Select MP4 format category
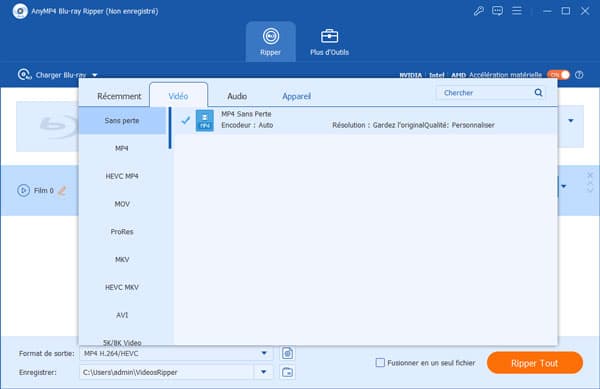This screenshot has height=389, width=600. [x=122, y=148]
